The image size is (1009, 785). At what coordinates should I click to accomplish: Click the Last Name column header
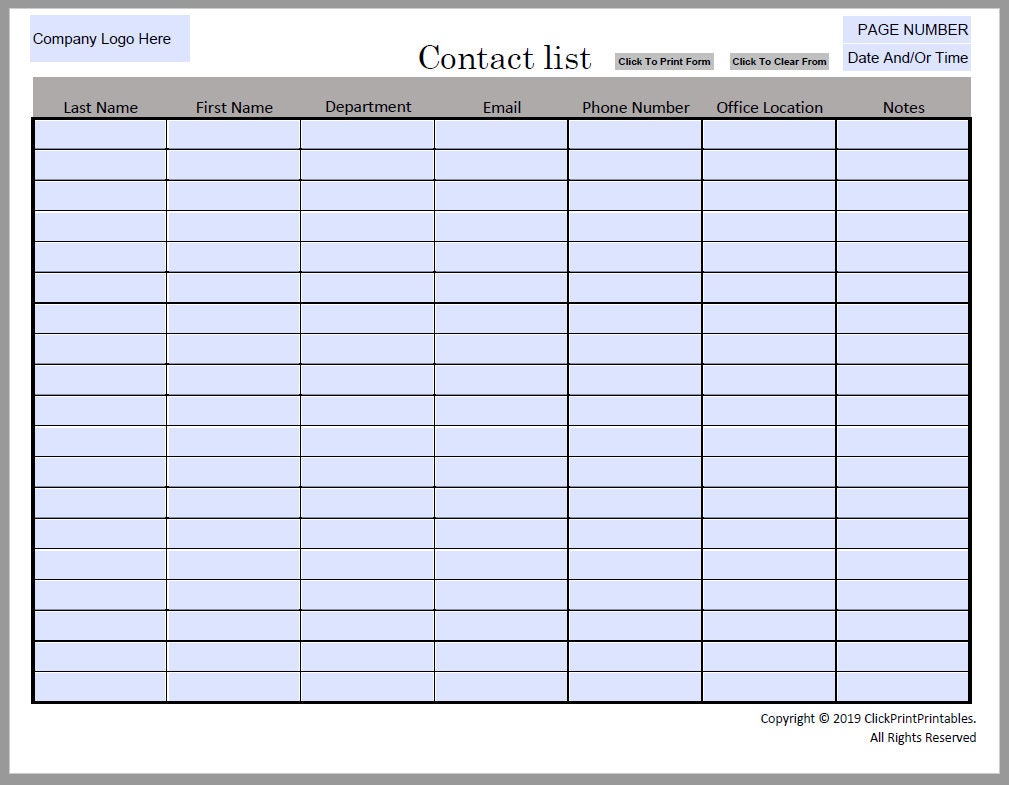(100, 107)
